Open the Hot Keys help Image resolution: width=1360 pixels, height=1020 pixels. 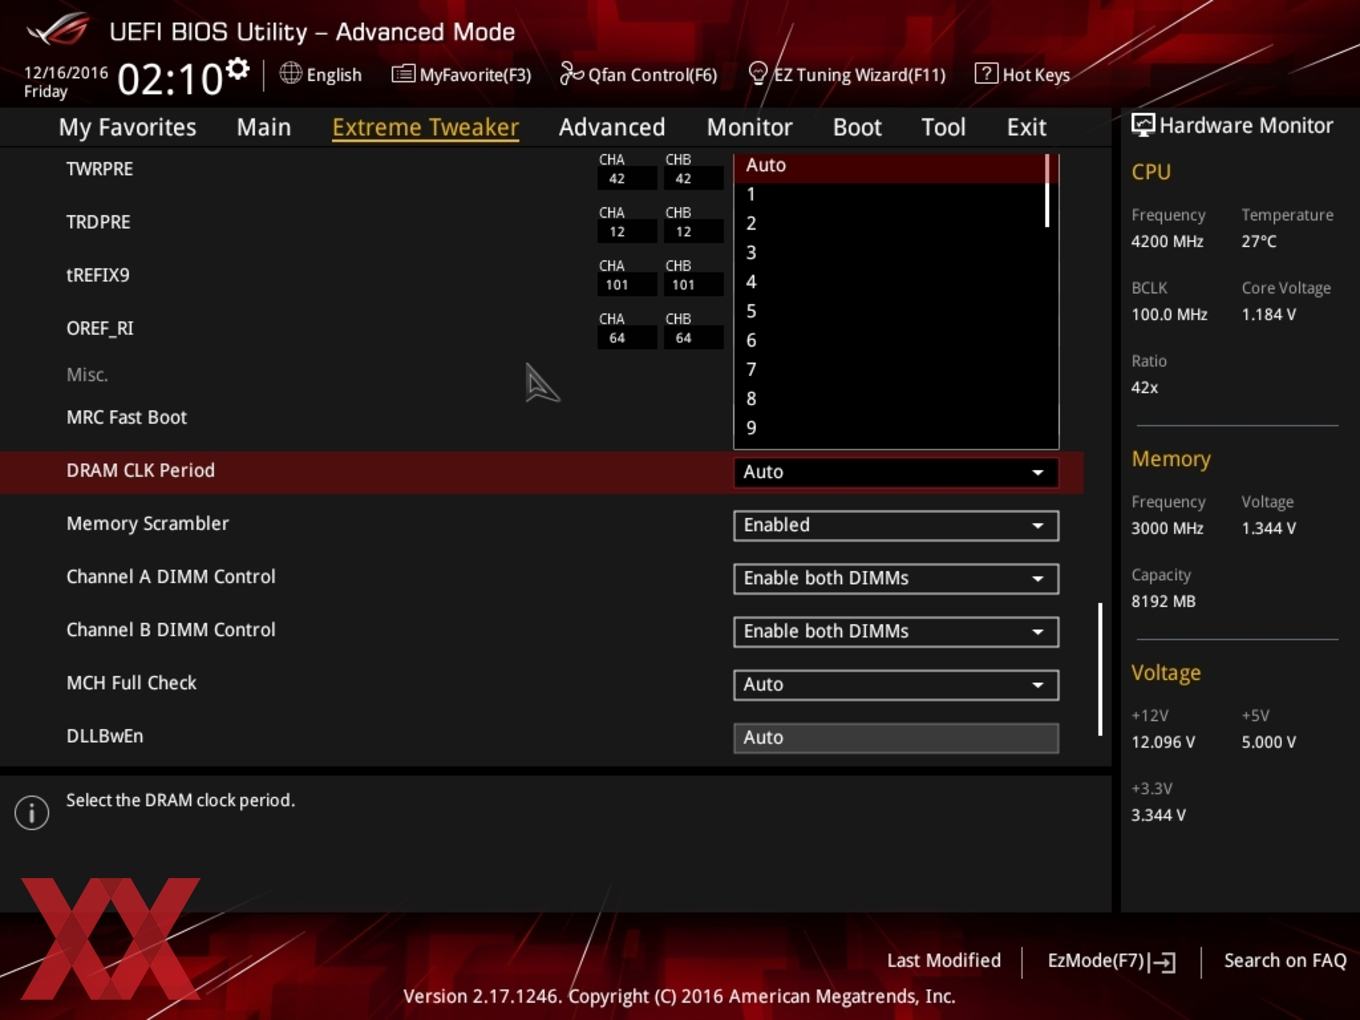1022,74
